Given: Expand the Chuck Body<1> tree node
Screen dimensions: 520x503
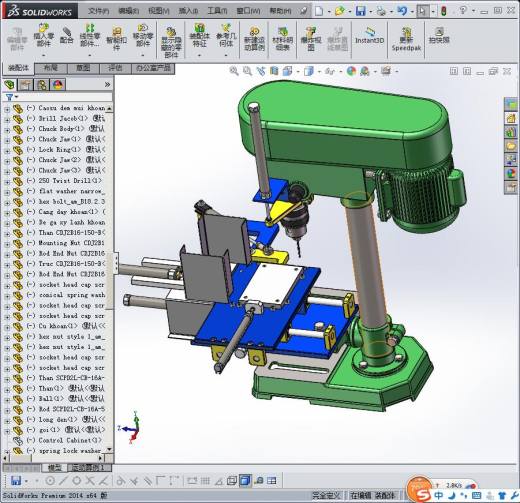Looking at the screenshot, I should coord(7,129).
